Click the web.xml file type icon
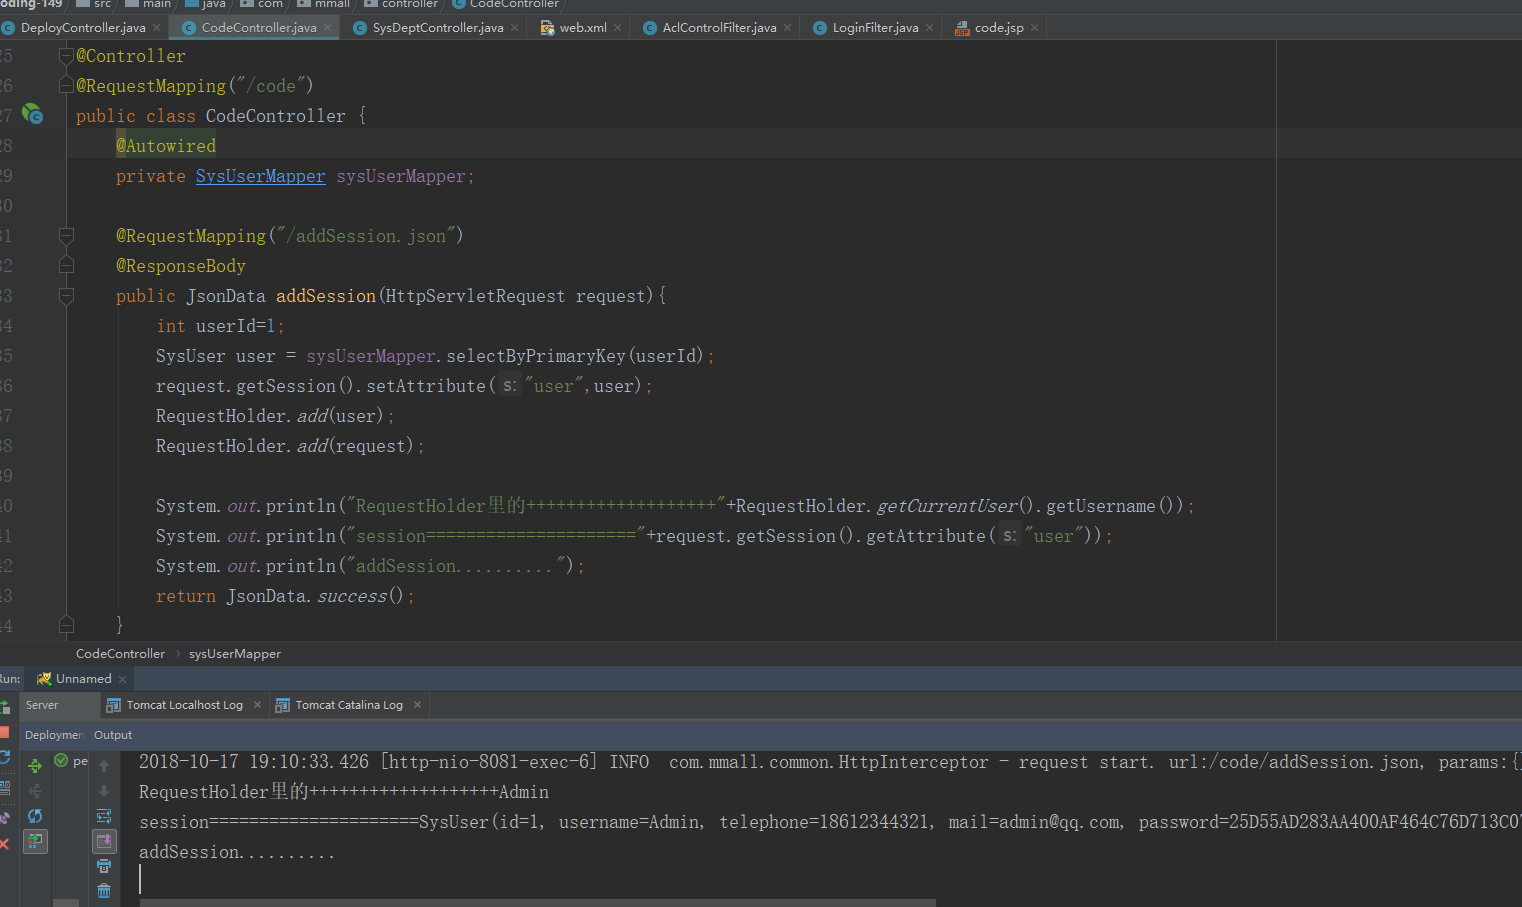 tap(547, 28)
